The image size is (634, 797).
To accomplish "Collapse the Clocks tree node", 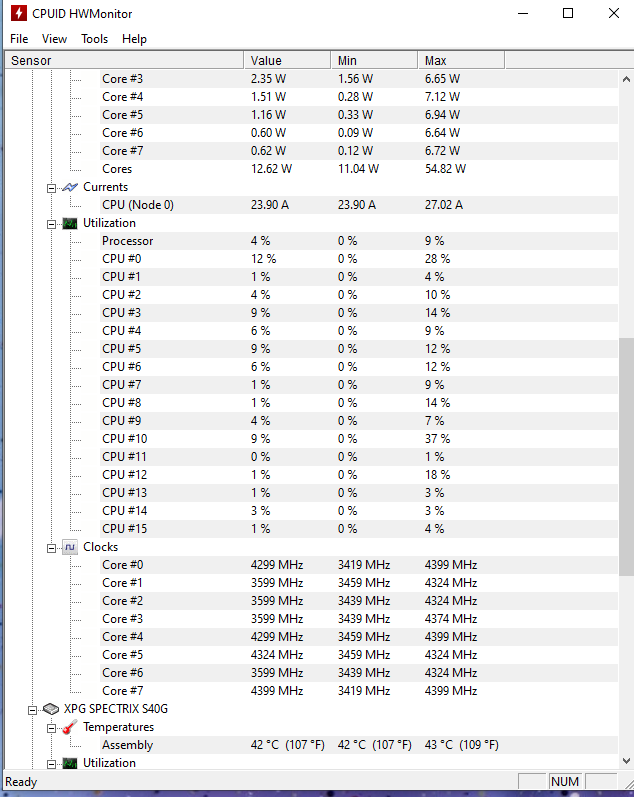I will tap(51, 547).
